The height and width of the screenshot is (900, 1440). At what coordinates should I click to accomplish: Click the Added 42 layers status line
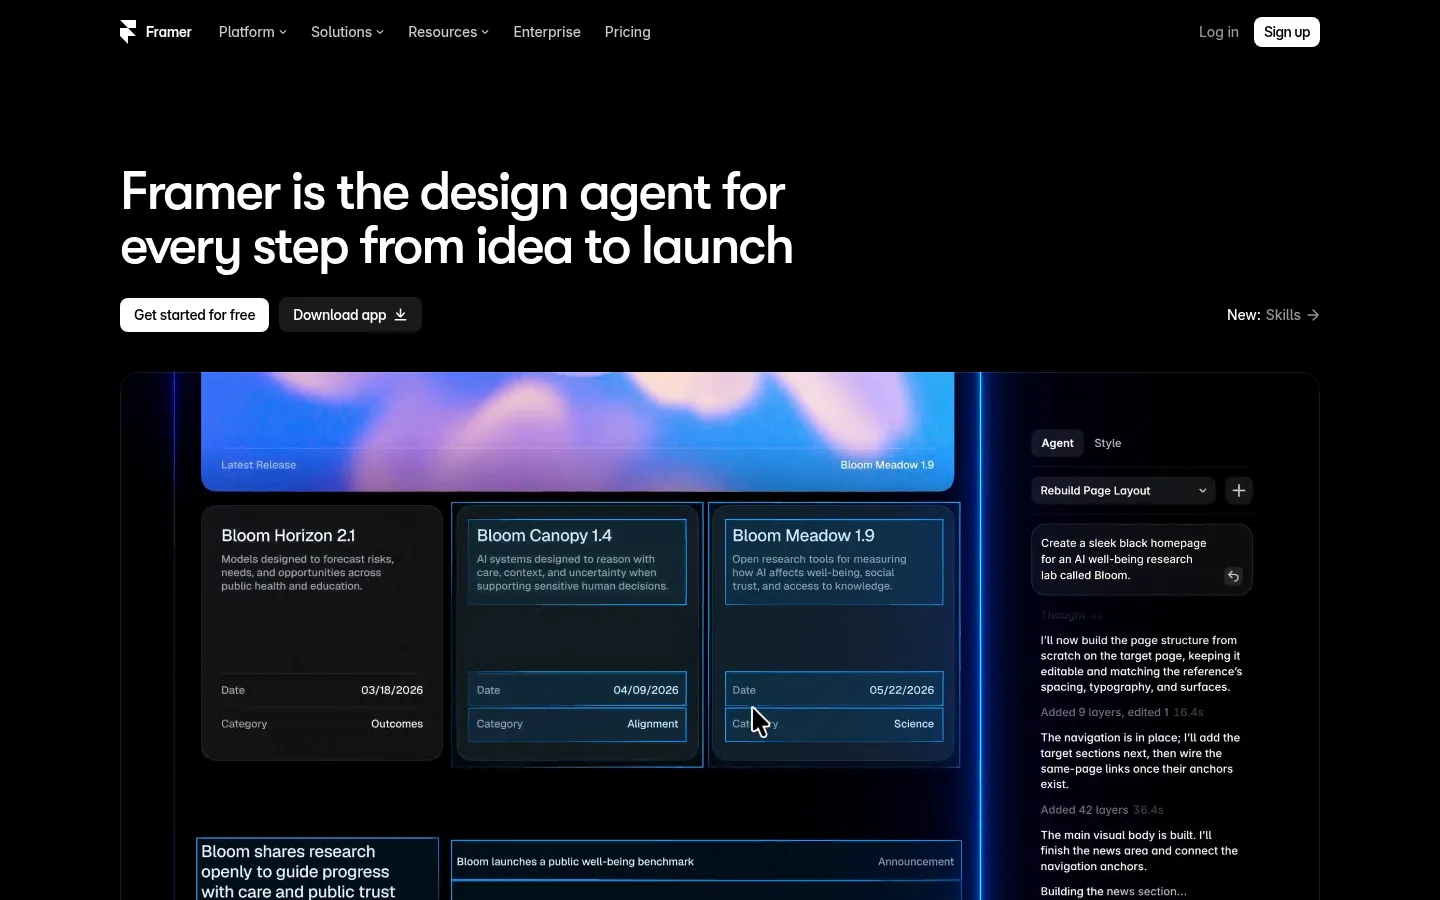1084,810
